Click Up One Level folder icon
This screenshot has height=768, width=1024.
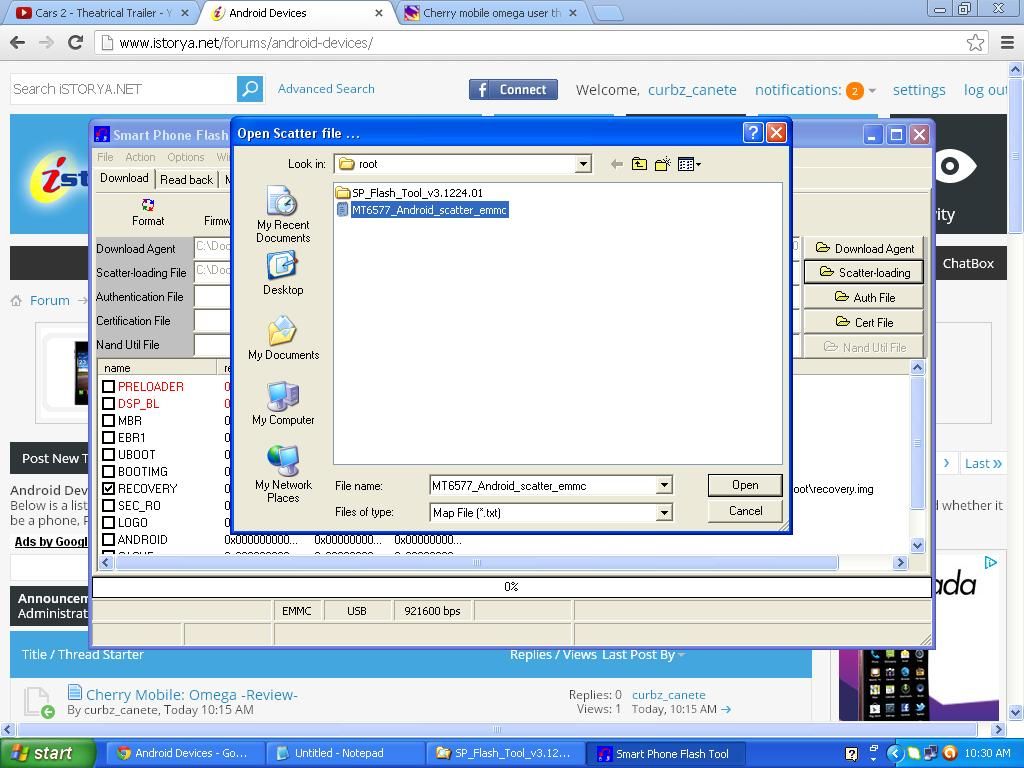639,164
